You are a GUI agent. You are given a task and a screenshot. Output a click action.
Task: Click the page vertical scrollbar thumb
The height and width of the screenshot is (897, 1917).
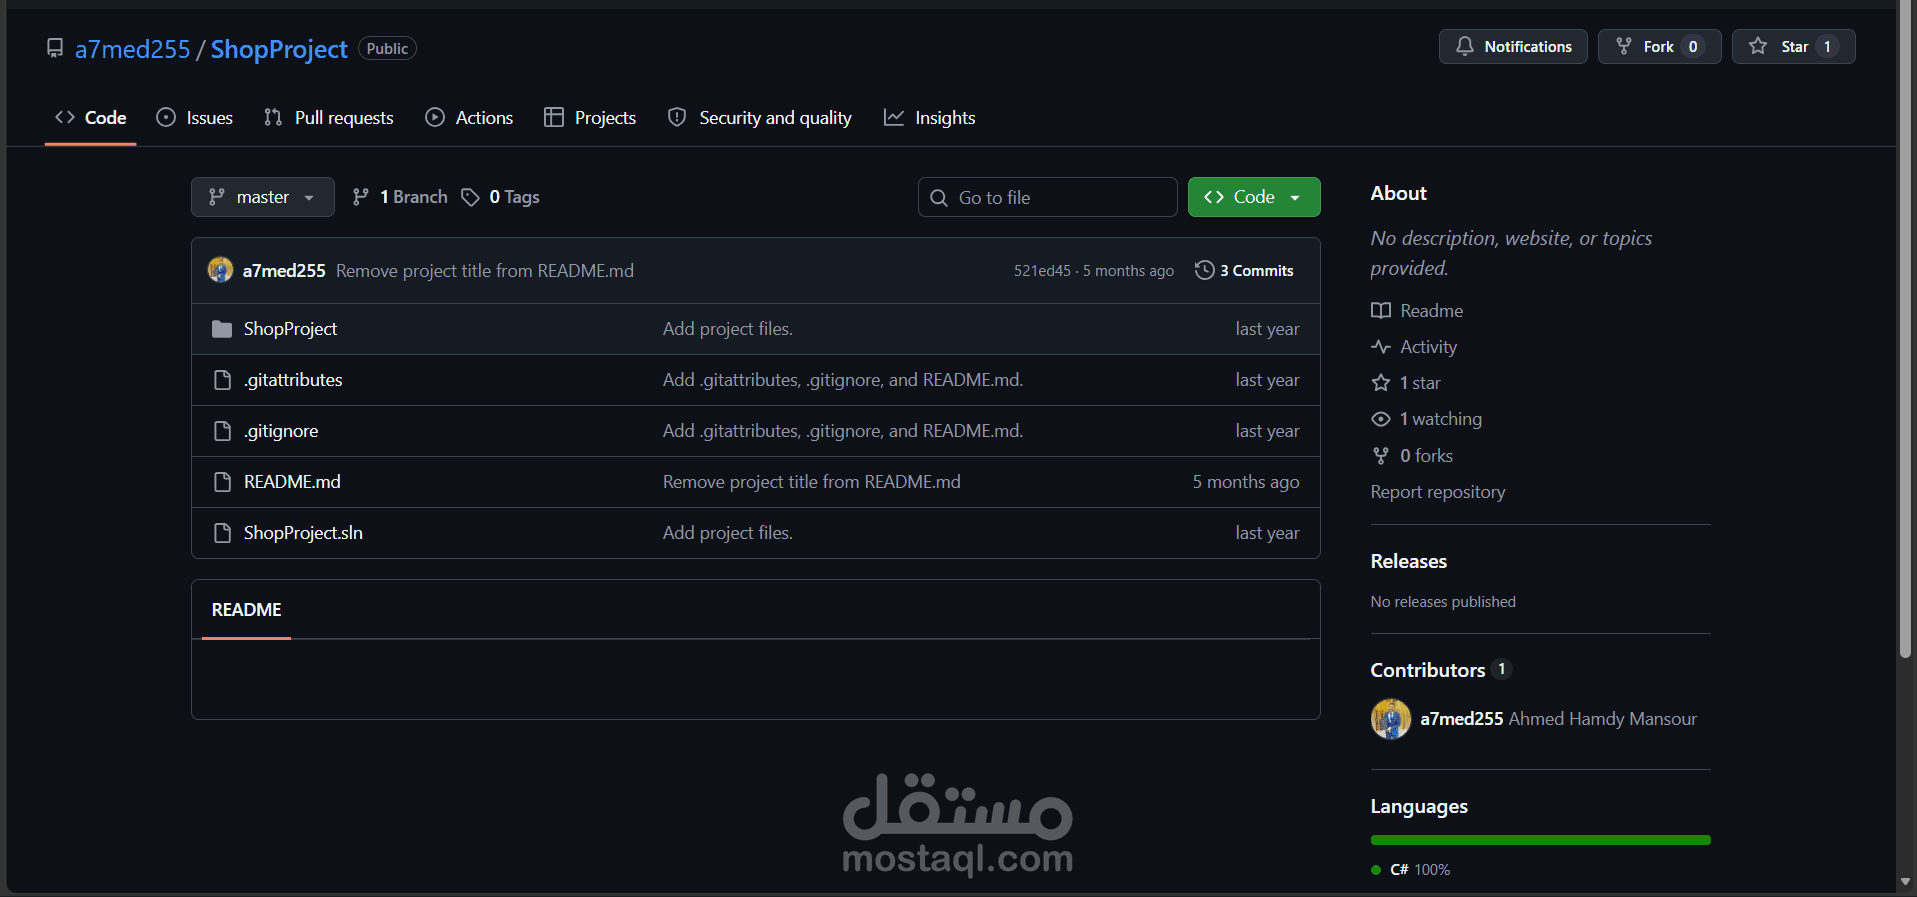pyautogui.click(x=1906, y=330)
